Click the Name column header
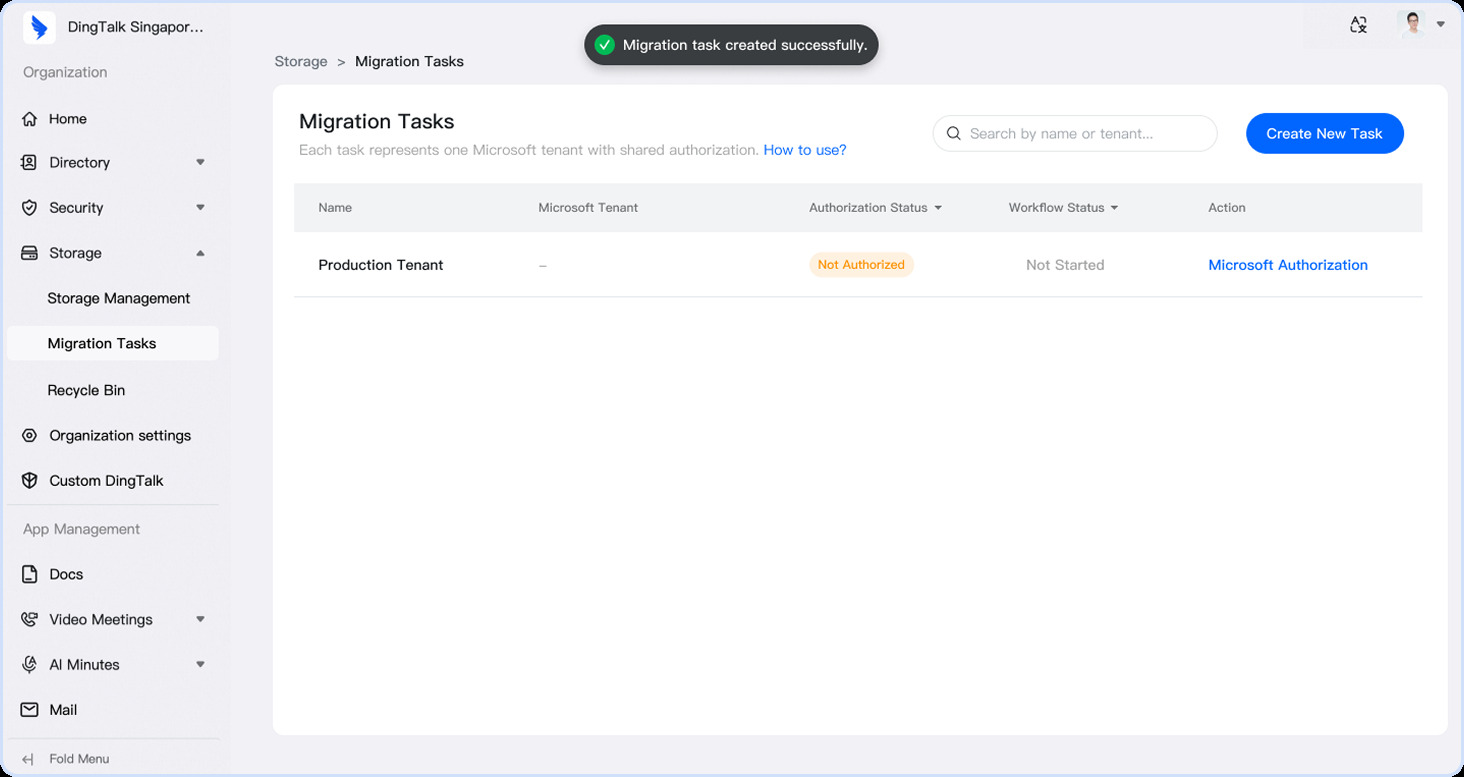1464x777 pixels. tap(335, 208)
